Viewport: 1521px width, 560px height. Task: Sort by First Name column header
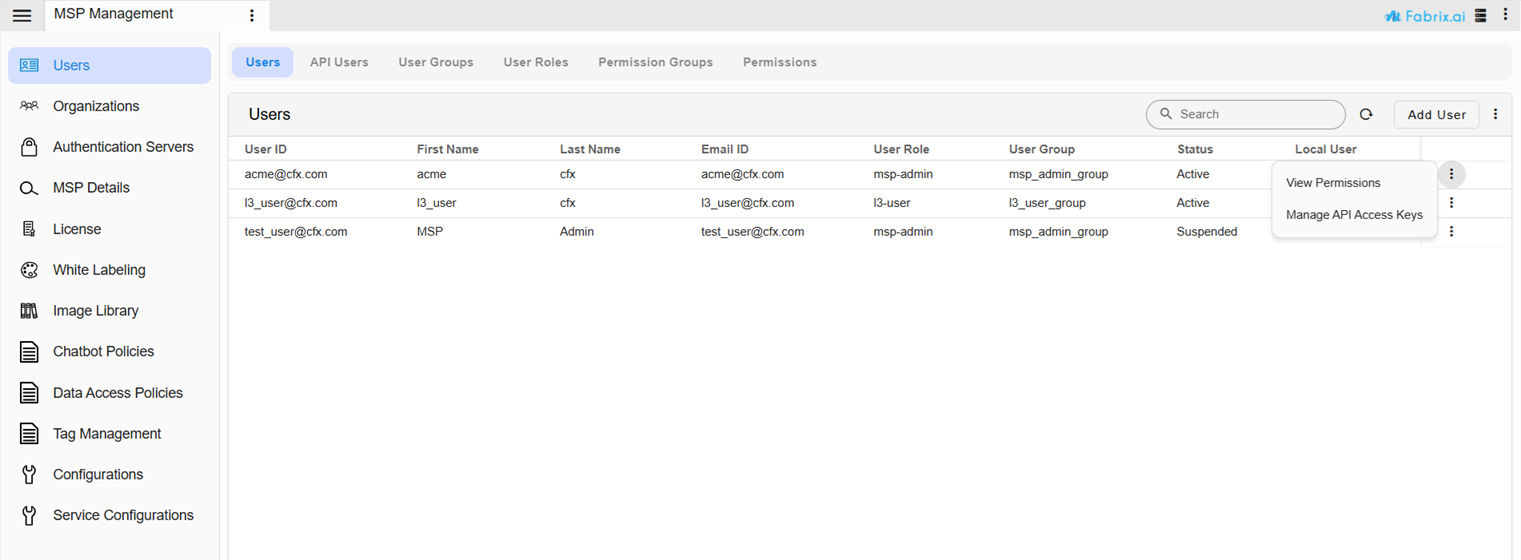pyautogui.click(x=448, y=149)
